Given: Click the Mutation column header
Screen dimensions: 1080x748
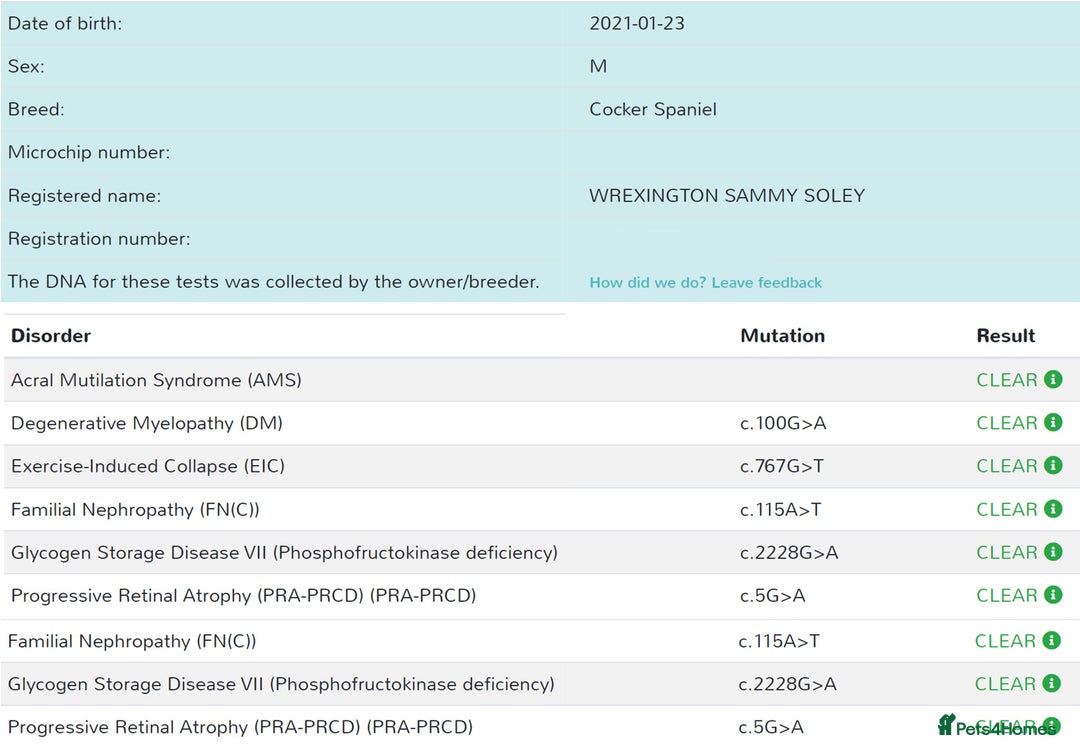Looking at the screenshot, I should coord(782,336).
